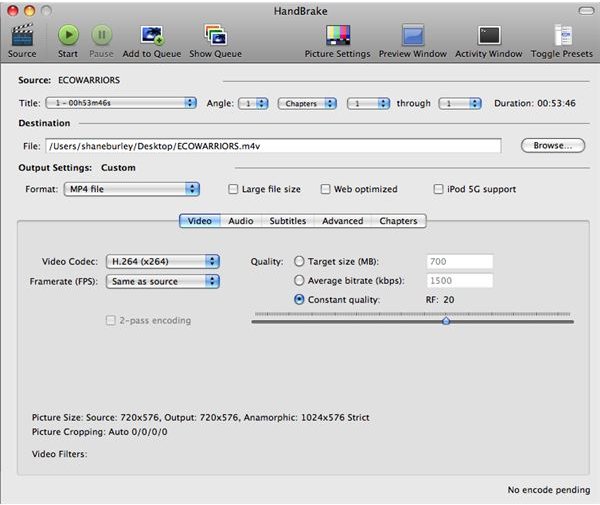
Task: Open the Activity Window terminal icon
Action: click(489, 36)
